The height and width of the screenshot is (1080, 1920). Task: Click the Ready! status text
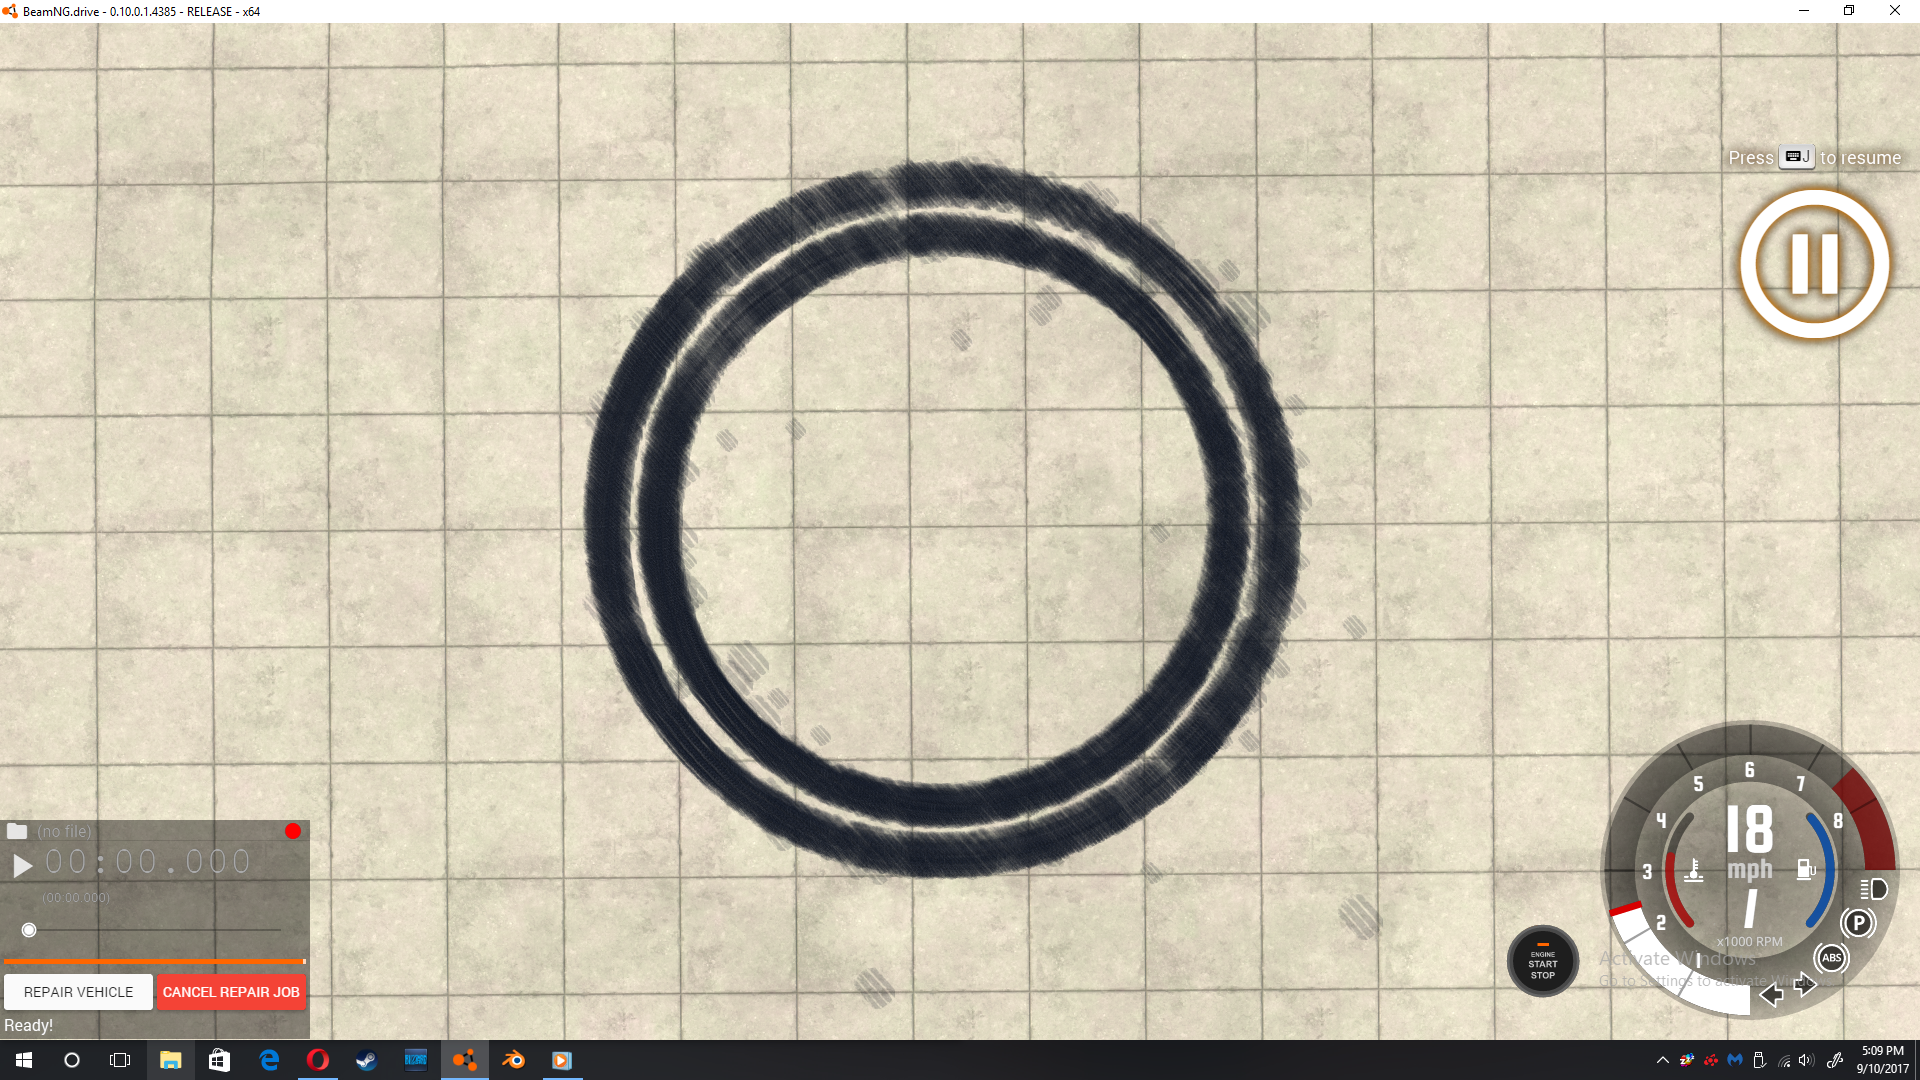point(28,1025)
